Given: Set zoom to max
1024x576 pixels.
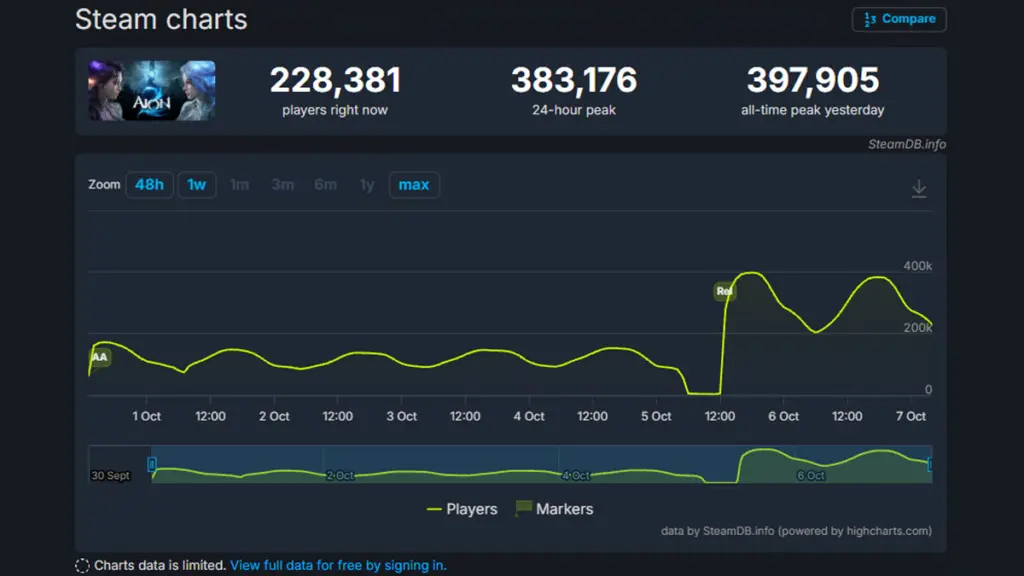Looking at the screenshot, I should [414, 185].
